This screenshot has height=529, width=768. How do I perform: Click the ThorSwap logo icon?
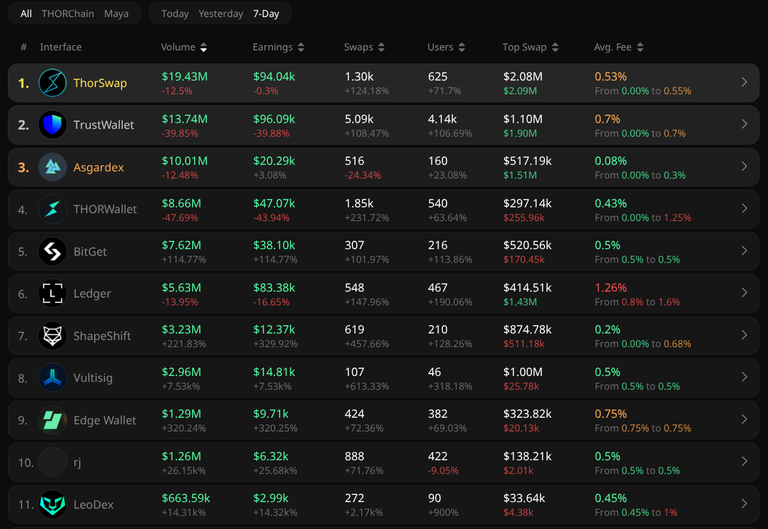point(52,83)
